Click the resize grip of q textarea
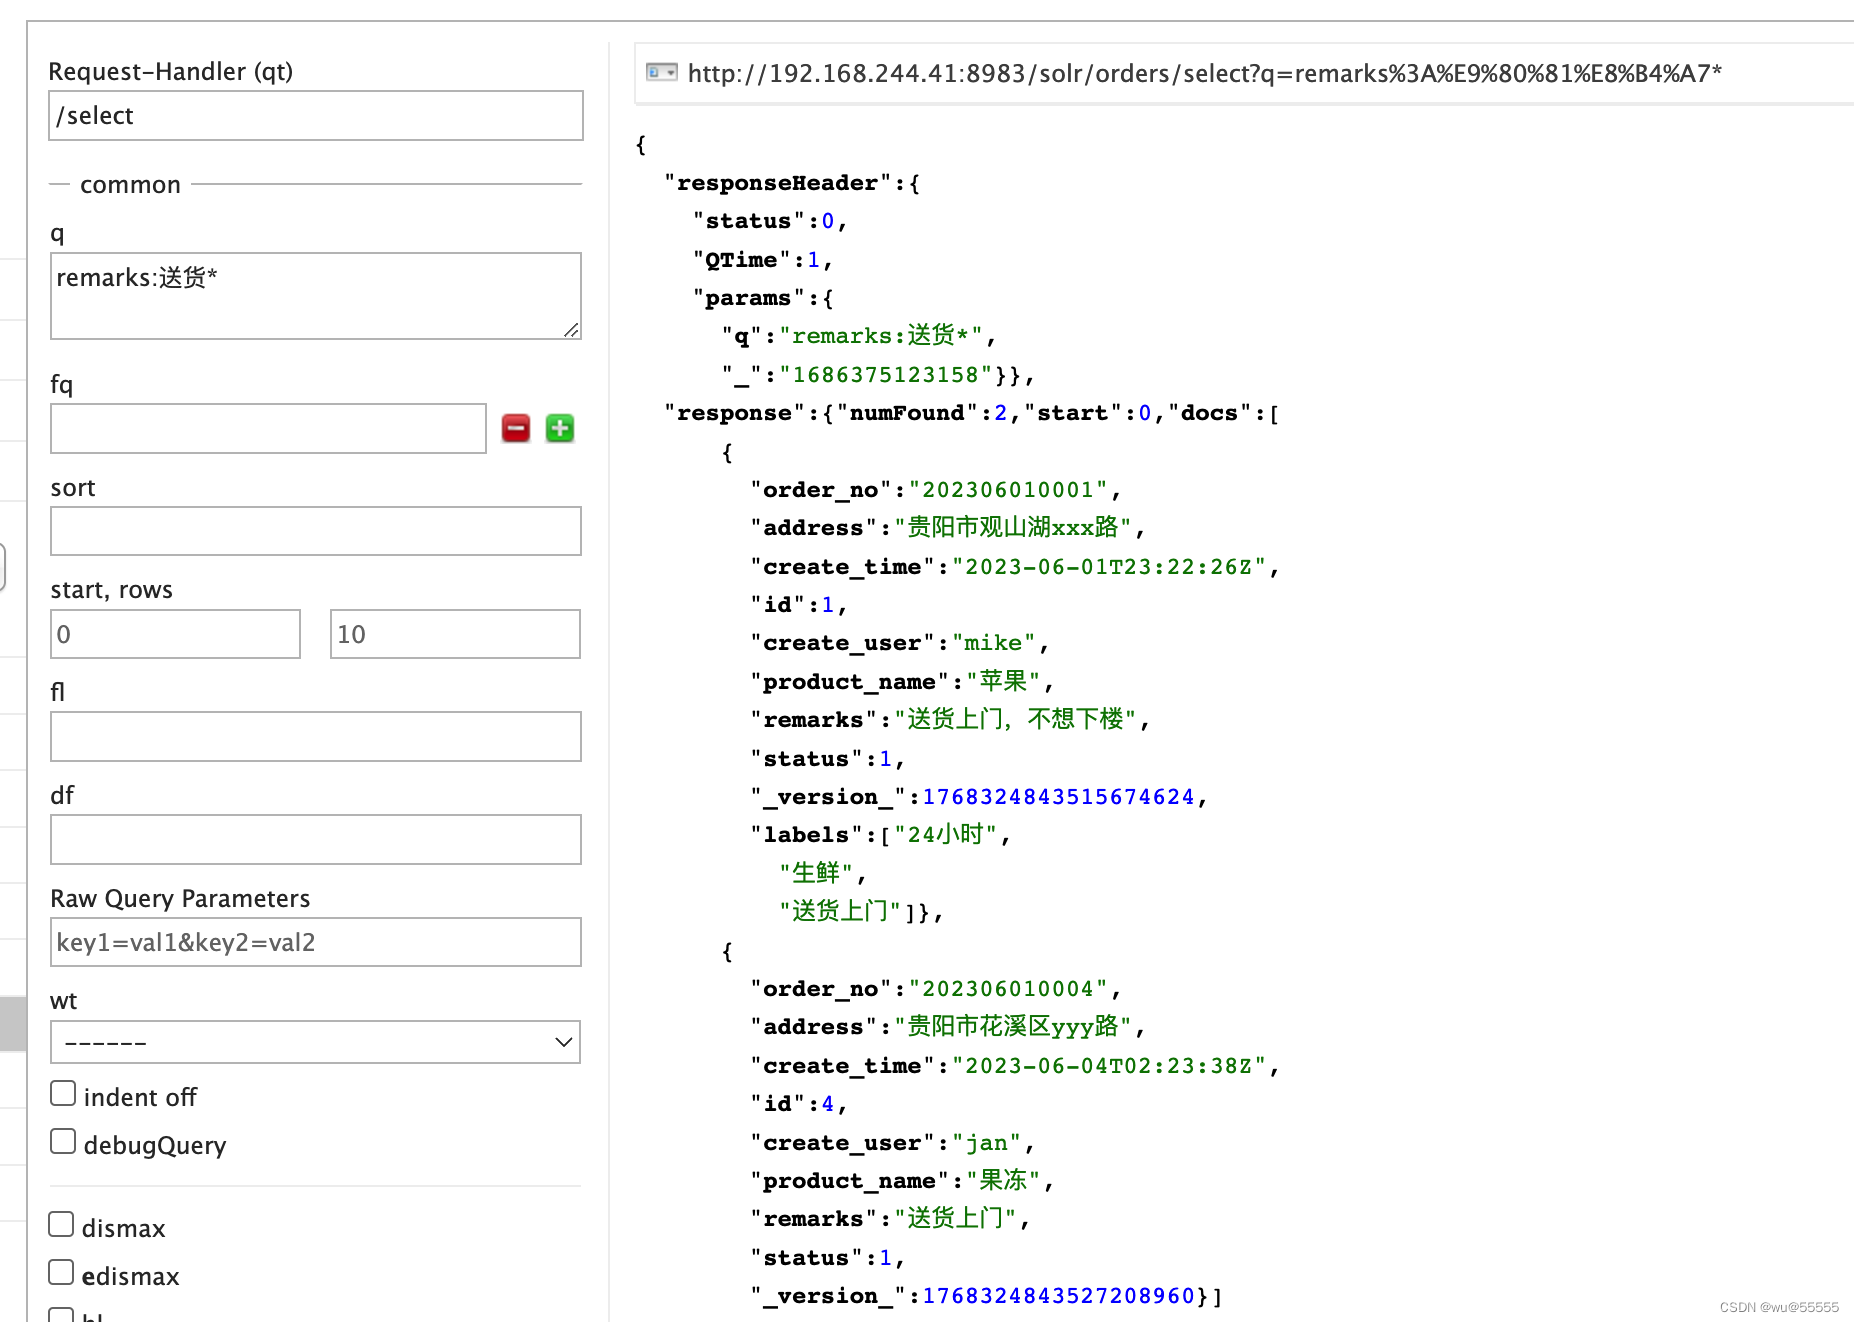Image resolution: width=1854 pixels, height=1322 pixels. click(x=571, y=330)
